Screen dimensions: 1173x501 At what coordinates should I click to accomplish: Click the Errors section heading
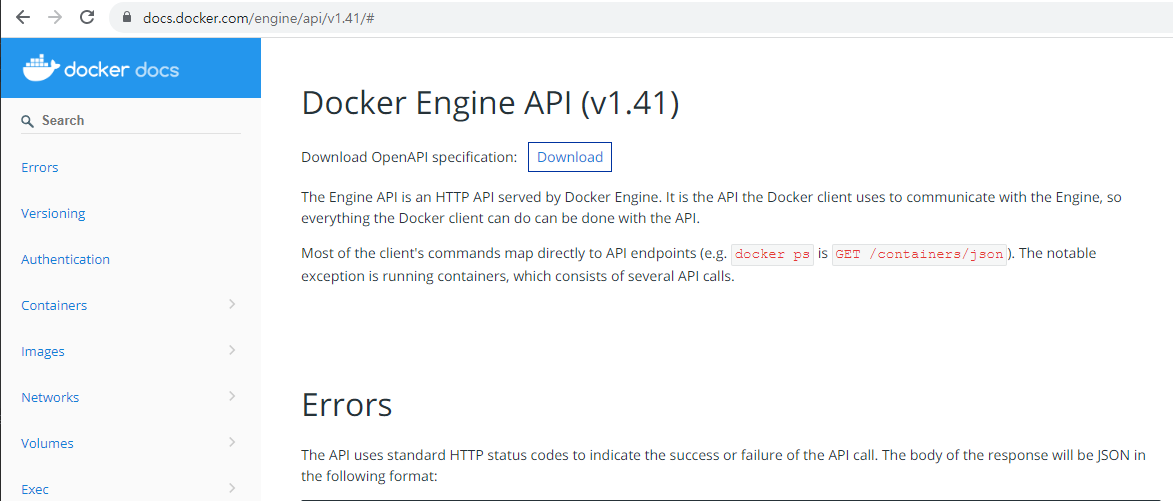[346, 405]
